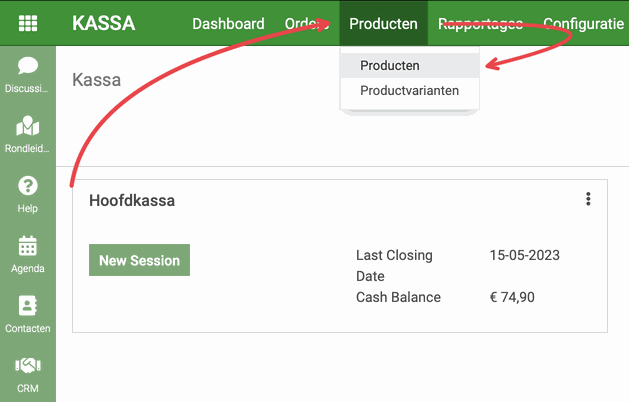
Task: Click the Kassa breadcrumb heading
Action: pyautogui.click(x=97, y=80)
